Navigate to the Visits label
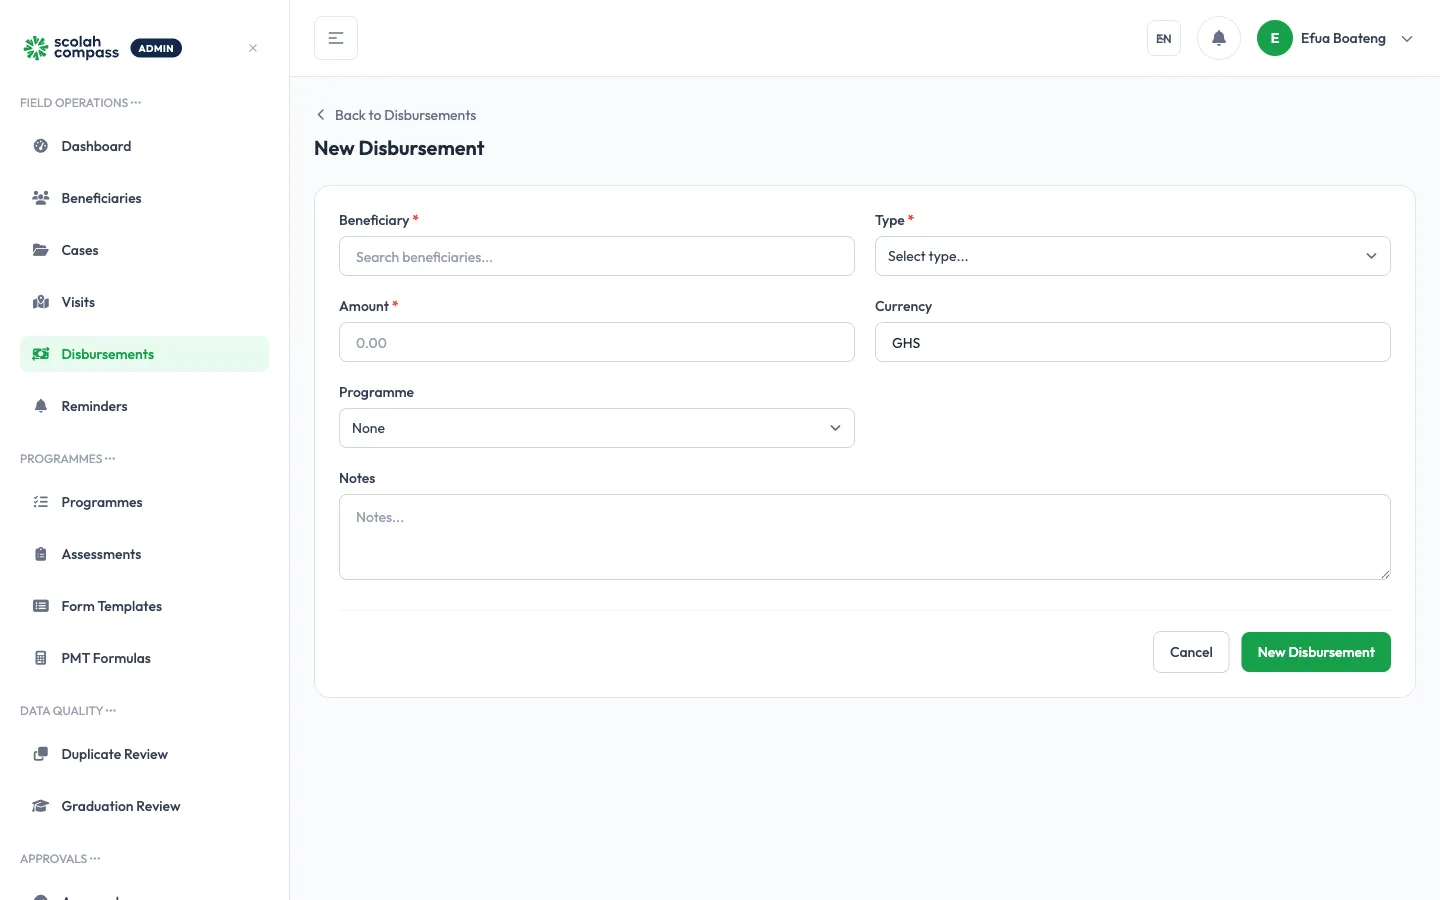1440x900 pixels. [78, 302]
